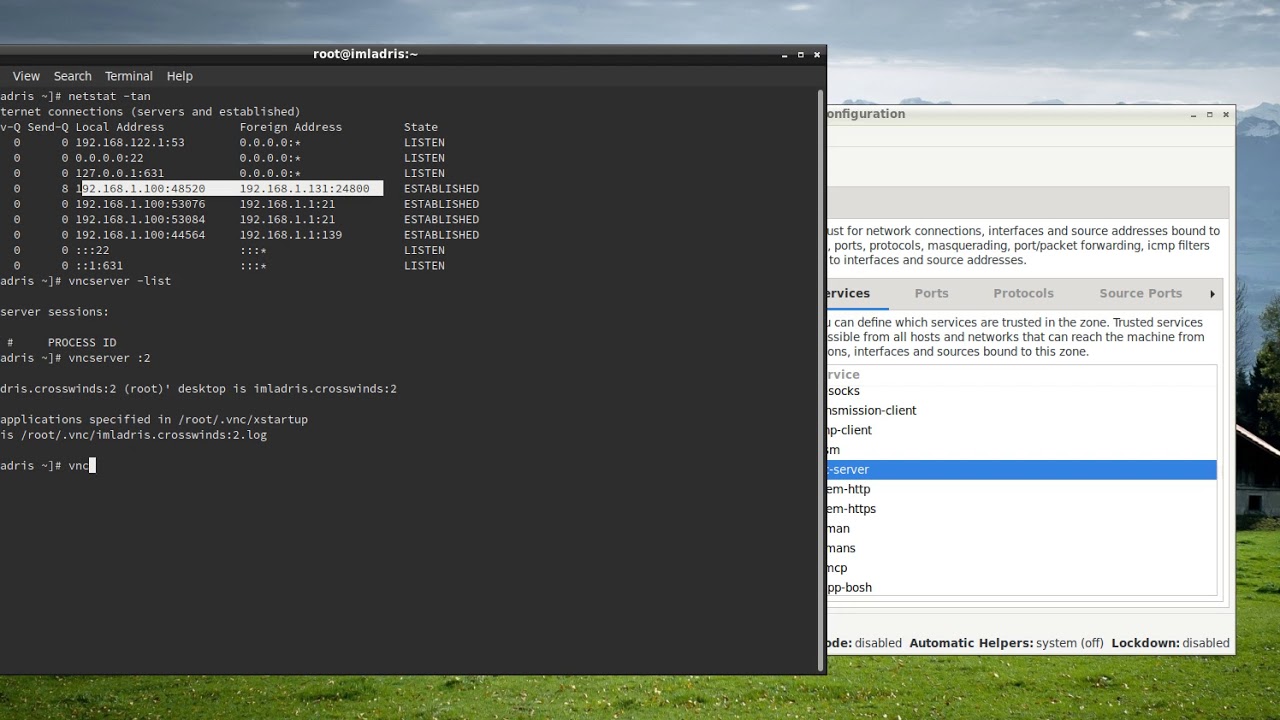
Task: Click the vncserver -list command line
Action: (85, 281)
